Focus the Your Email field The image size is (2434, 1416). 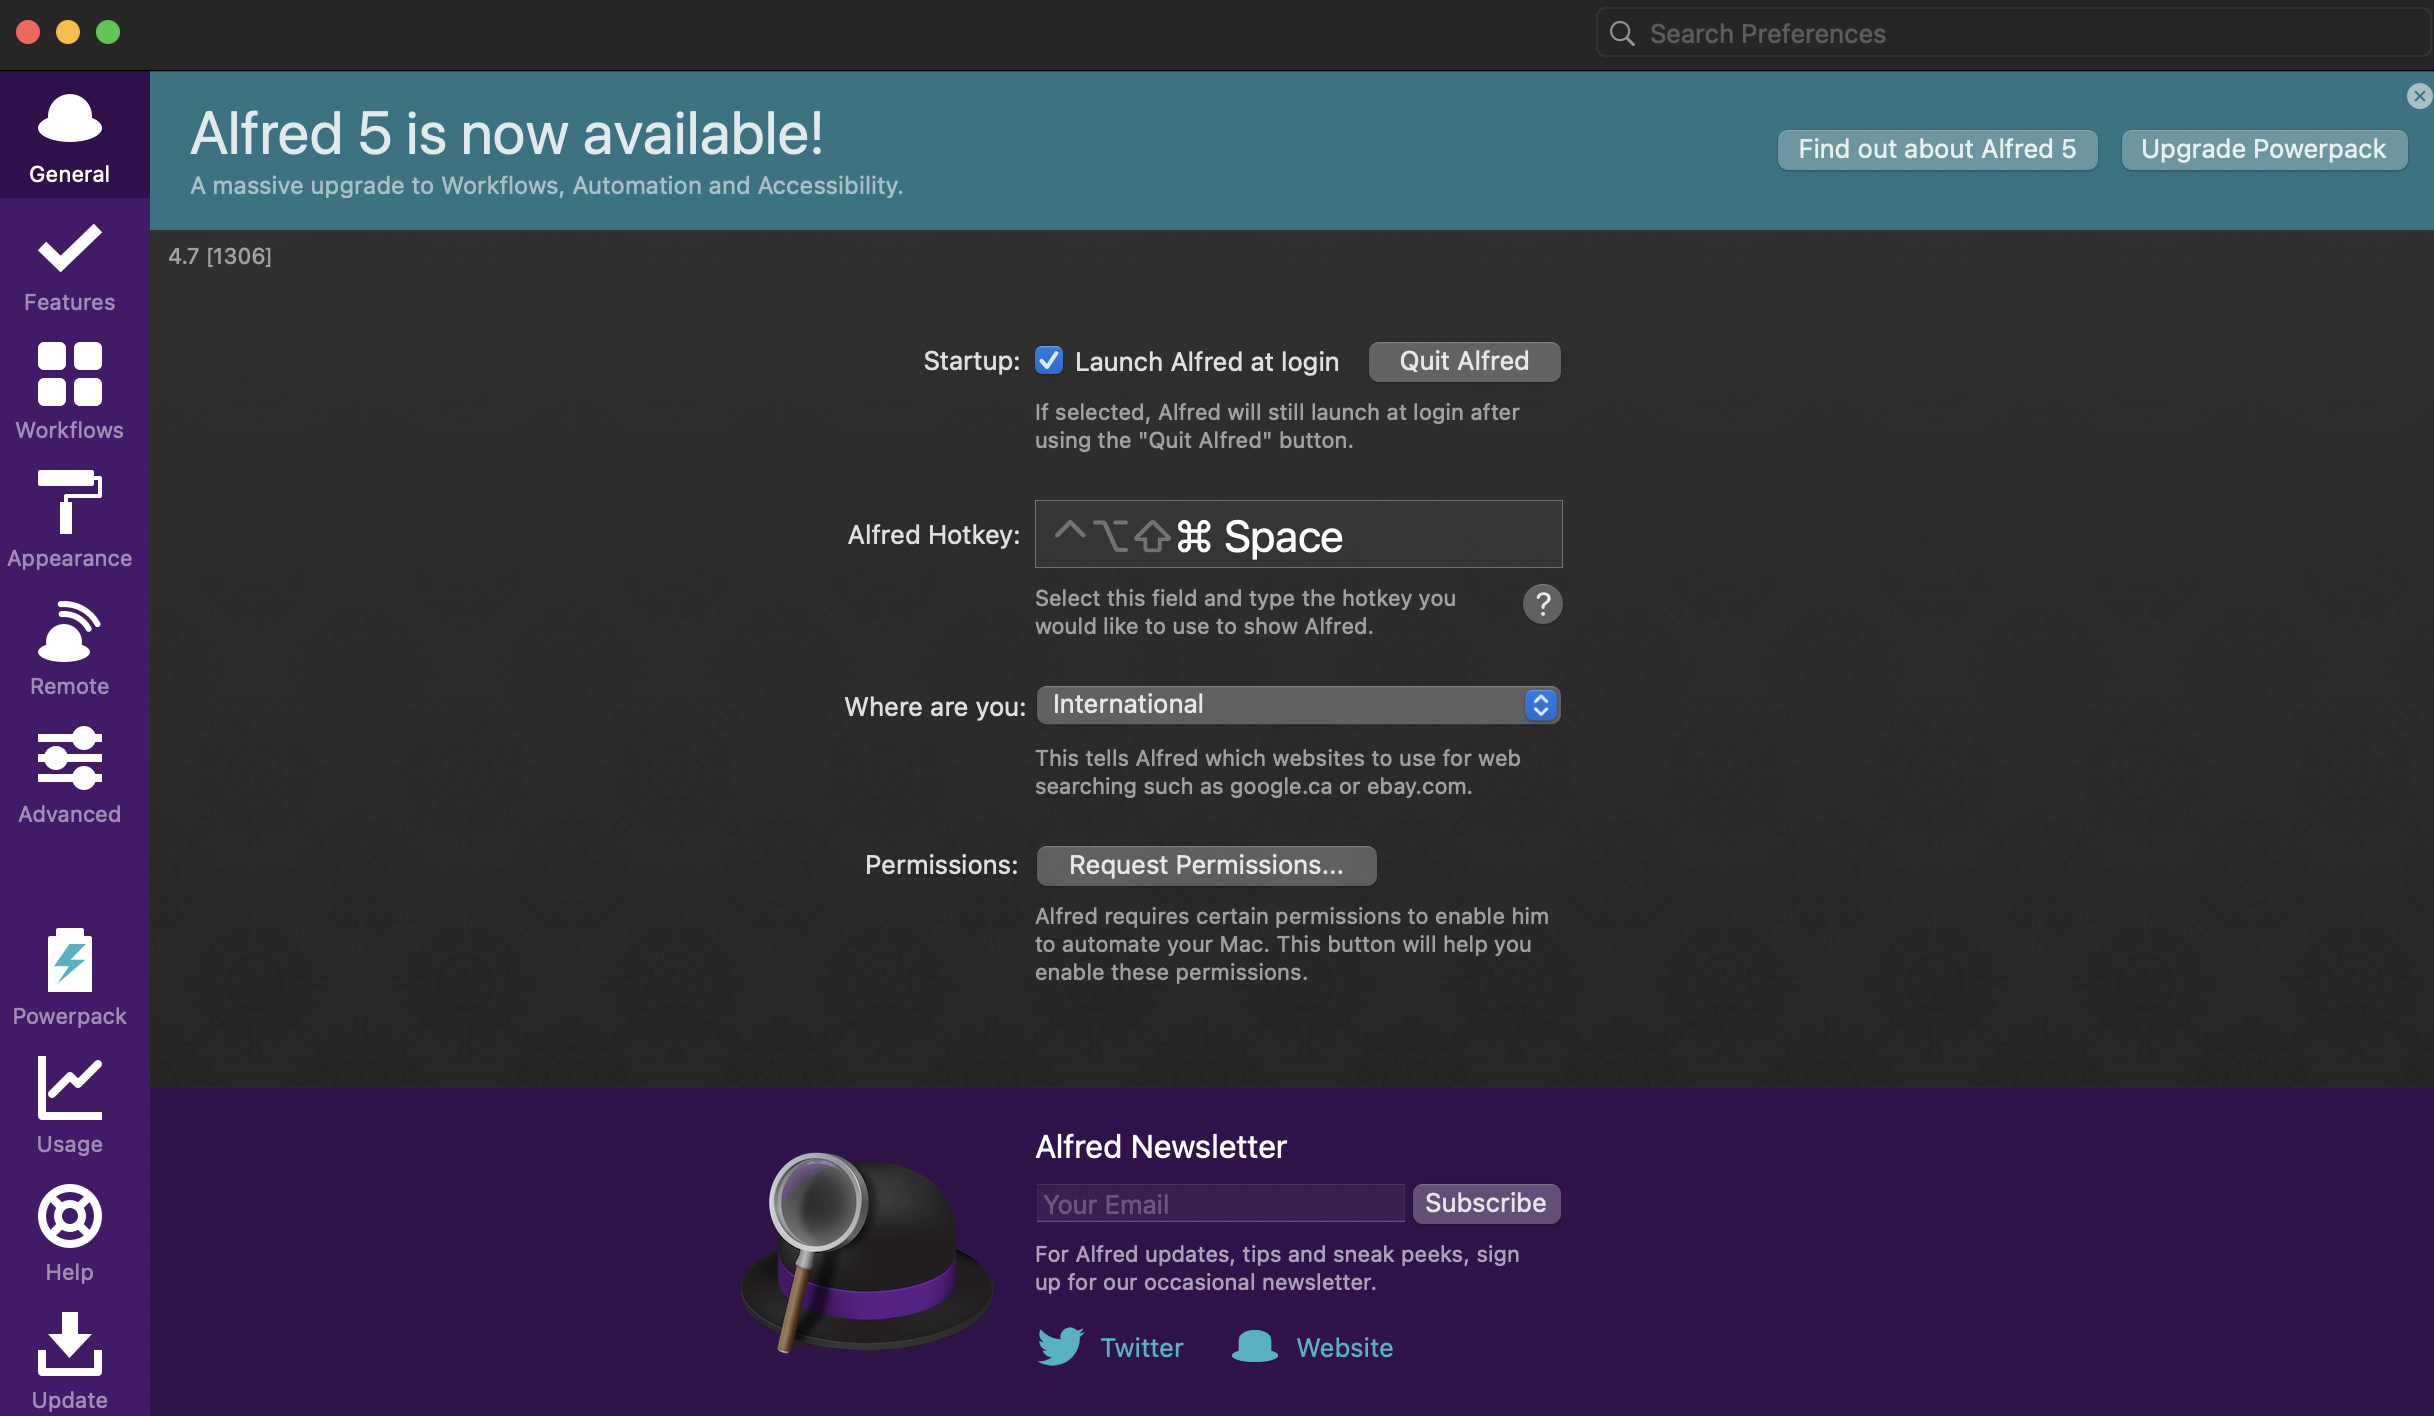[x=1220, y=1203]
